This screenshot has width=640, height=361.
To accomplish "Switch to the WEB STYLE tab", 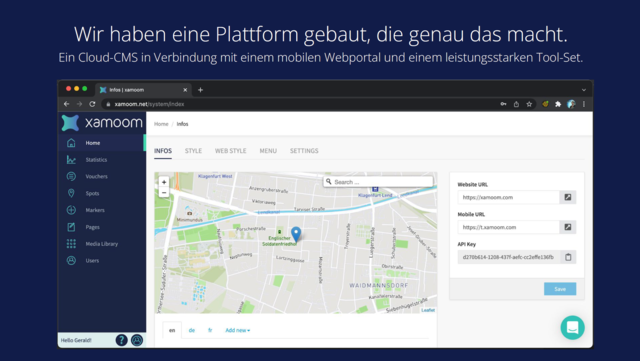I will click(231, 151).
